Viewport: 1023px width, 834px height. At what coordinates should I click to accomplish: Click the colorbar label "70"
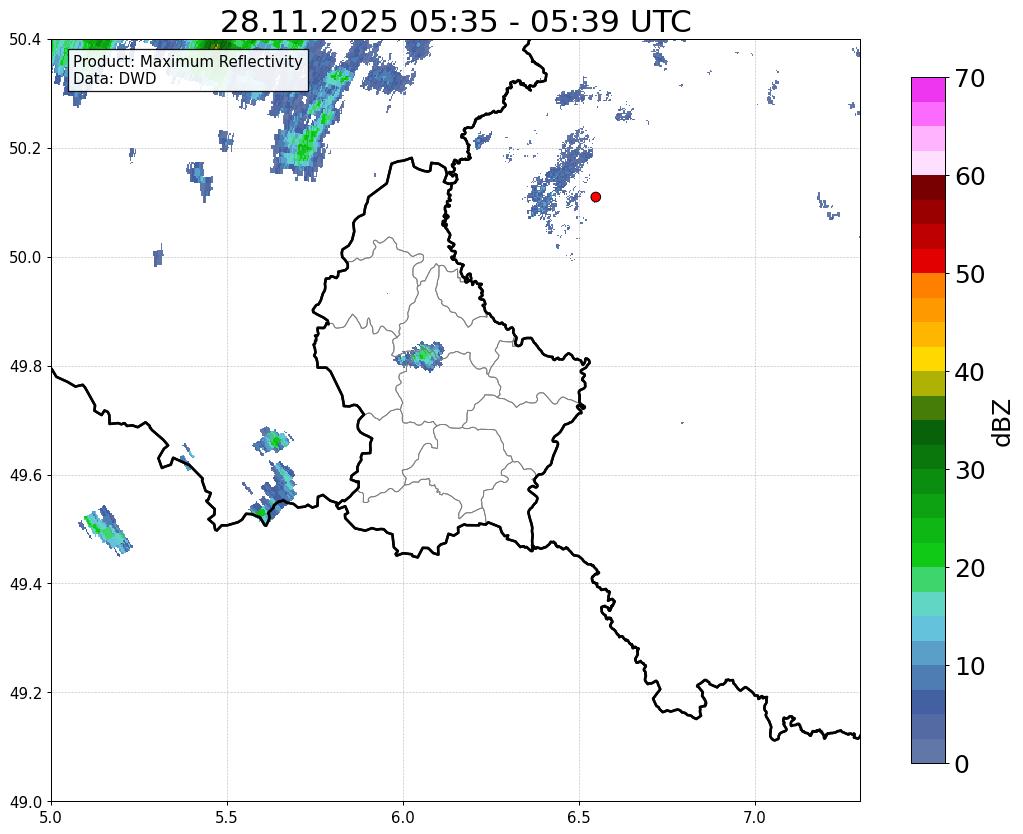point(970,78)
